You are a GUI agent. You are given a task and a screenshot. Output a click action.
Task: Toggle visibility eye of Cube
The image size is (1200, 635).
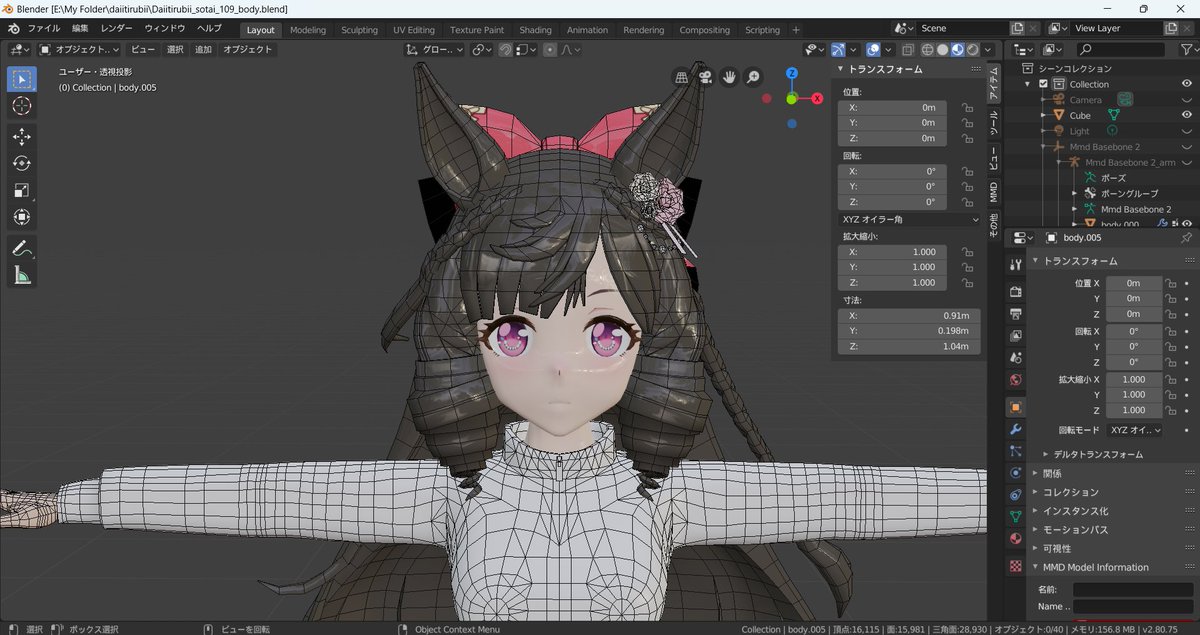[x=1186, y=116]
